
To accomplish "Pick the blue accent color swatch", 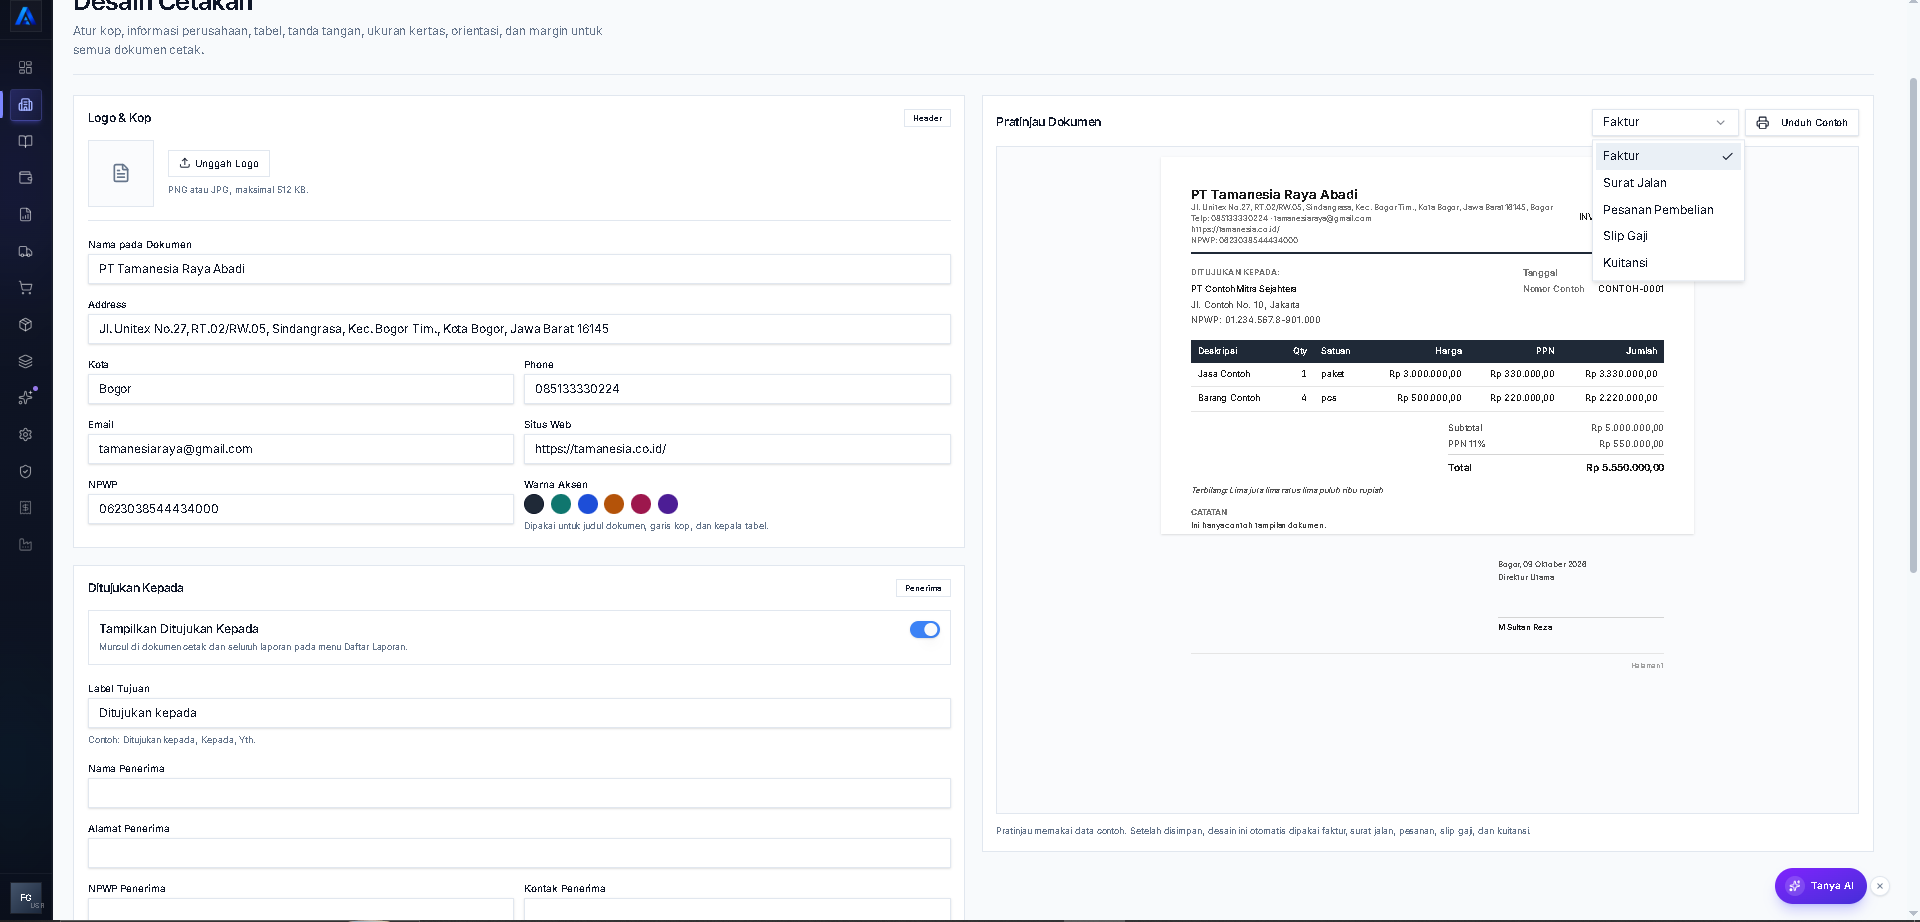I will [588, 504].
